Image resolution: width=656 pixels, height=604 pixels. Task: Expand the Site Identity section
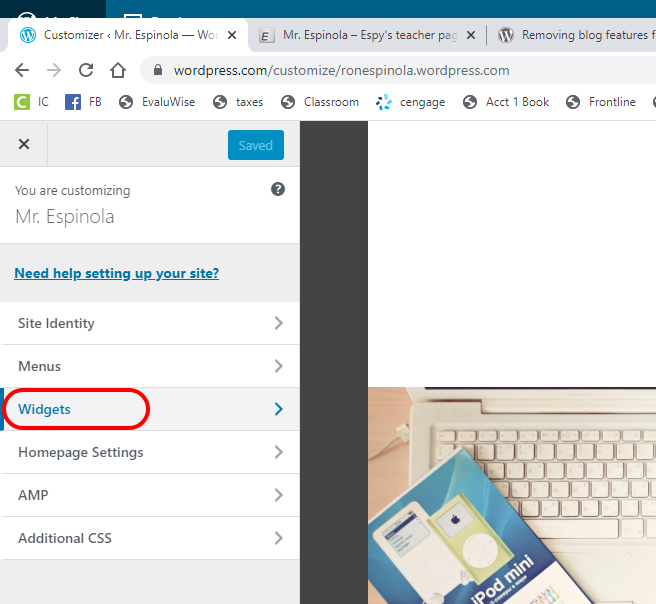[x=149, y=323]
